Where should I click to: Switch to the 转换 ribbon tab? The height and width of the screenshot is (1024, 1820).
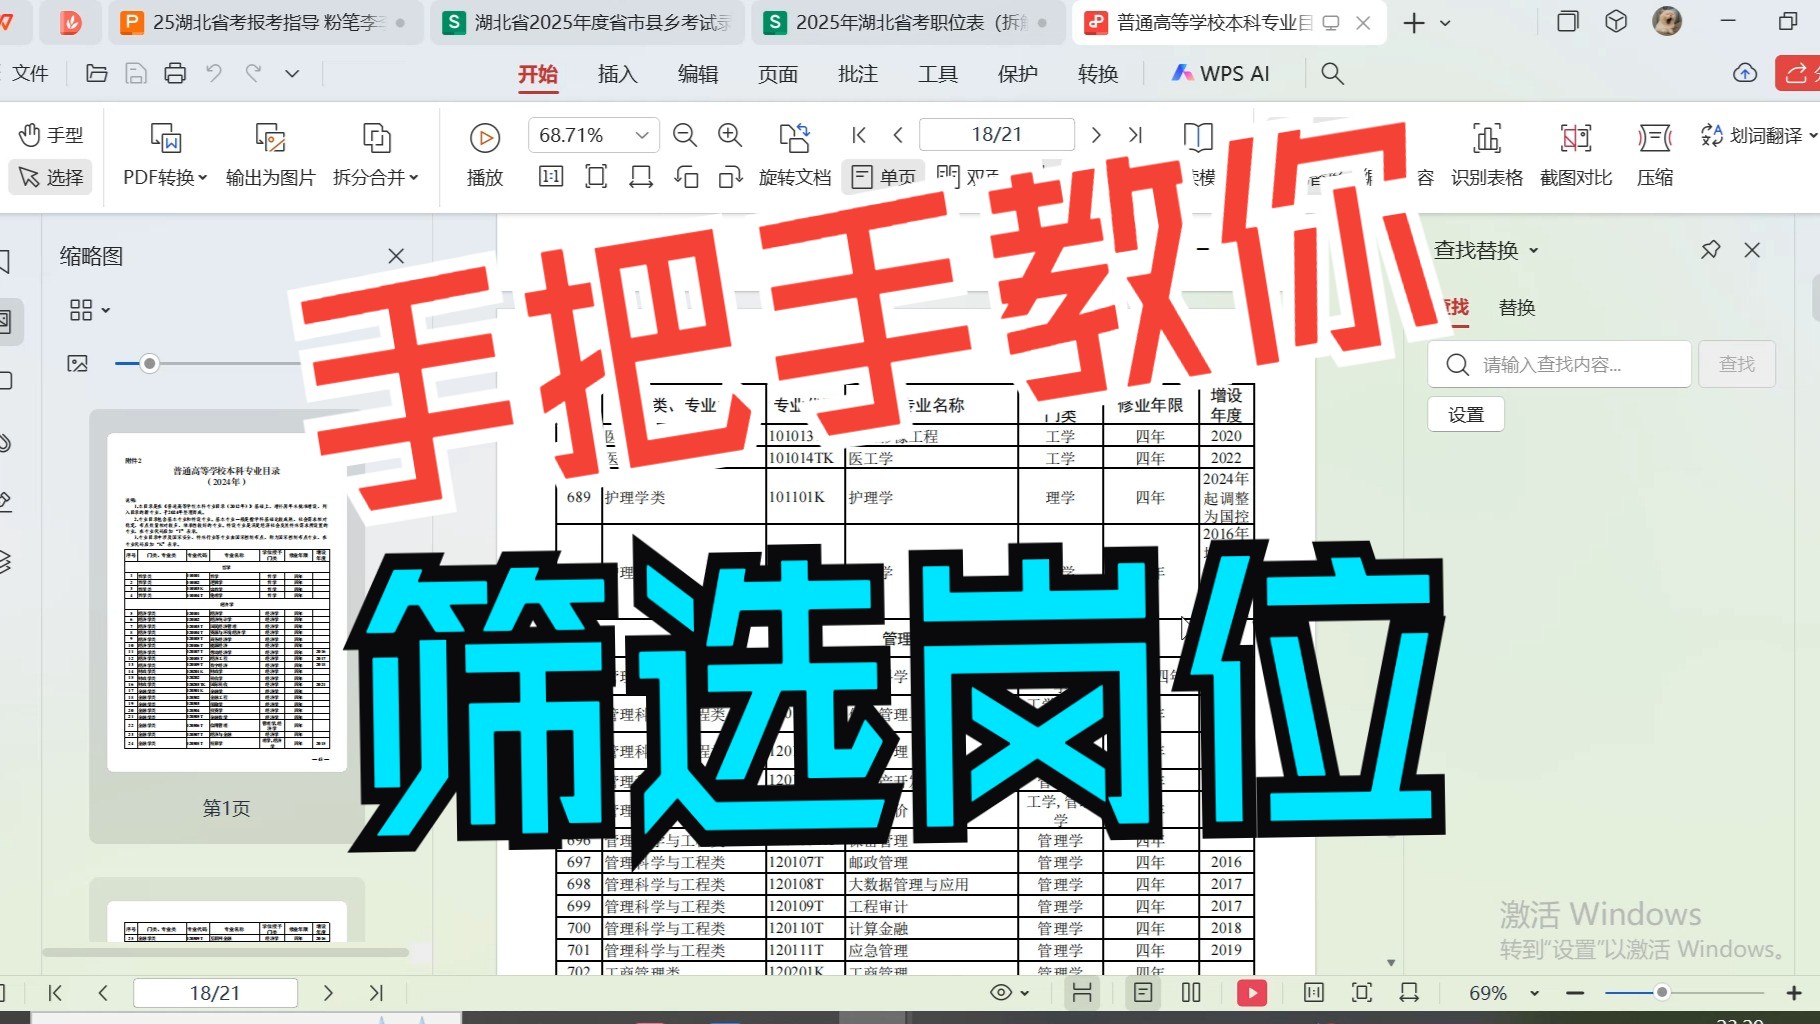(x=1098, y=74)
